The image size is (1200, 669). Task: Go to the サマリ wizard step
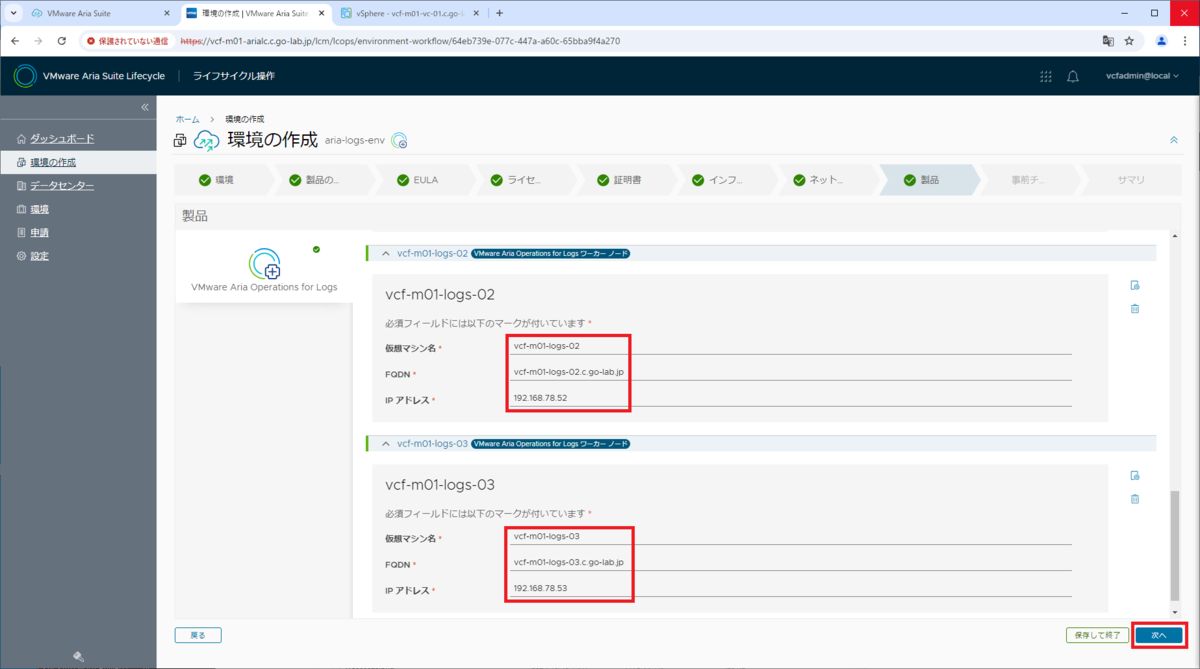(x=1131, y=181)
